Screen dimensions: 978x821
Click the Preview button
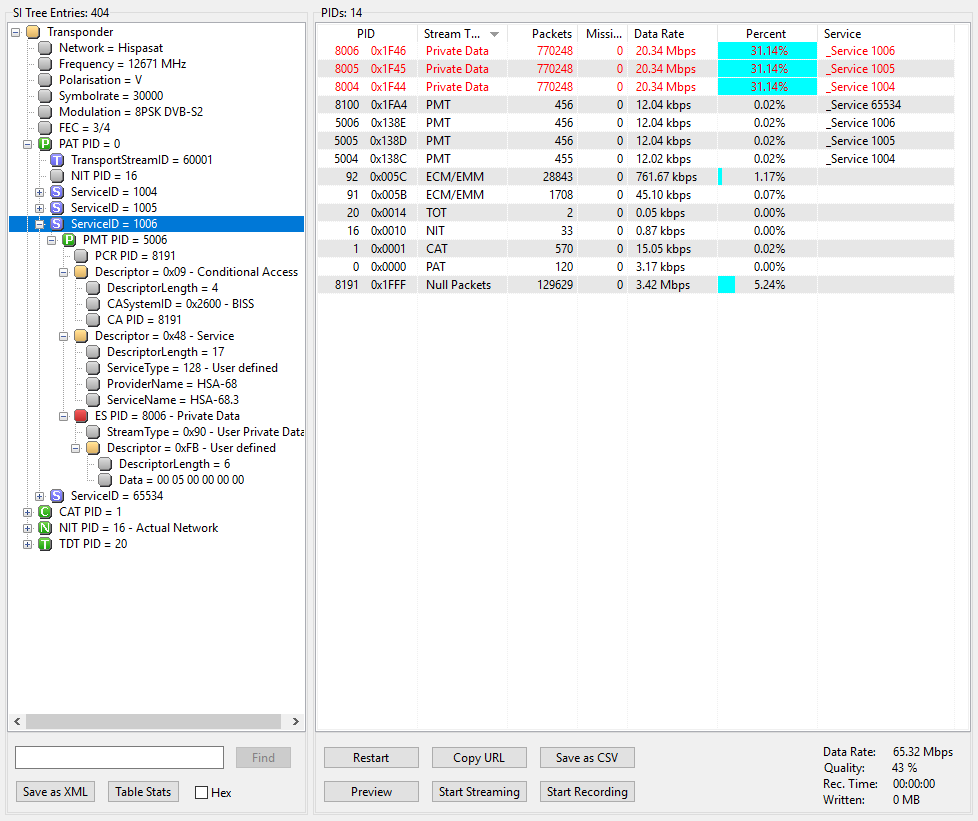(371, 791)
